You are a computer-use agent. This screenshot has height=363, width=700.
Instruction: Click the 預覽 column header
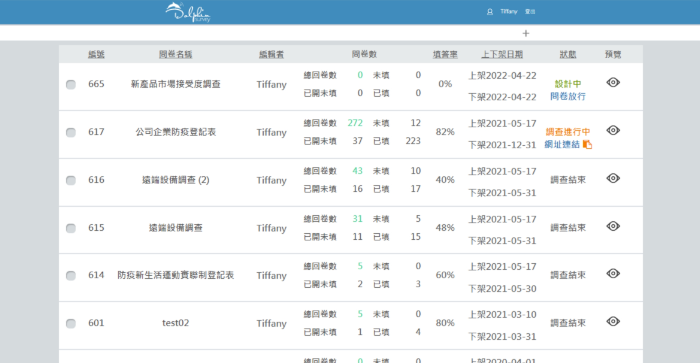613,54
